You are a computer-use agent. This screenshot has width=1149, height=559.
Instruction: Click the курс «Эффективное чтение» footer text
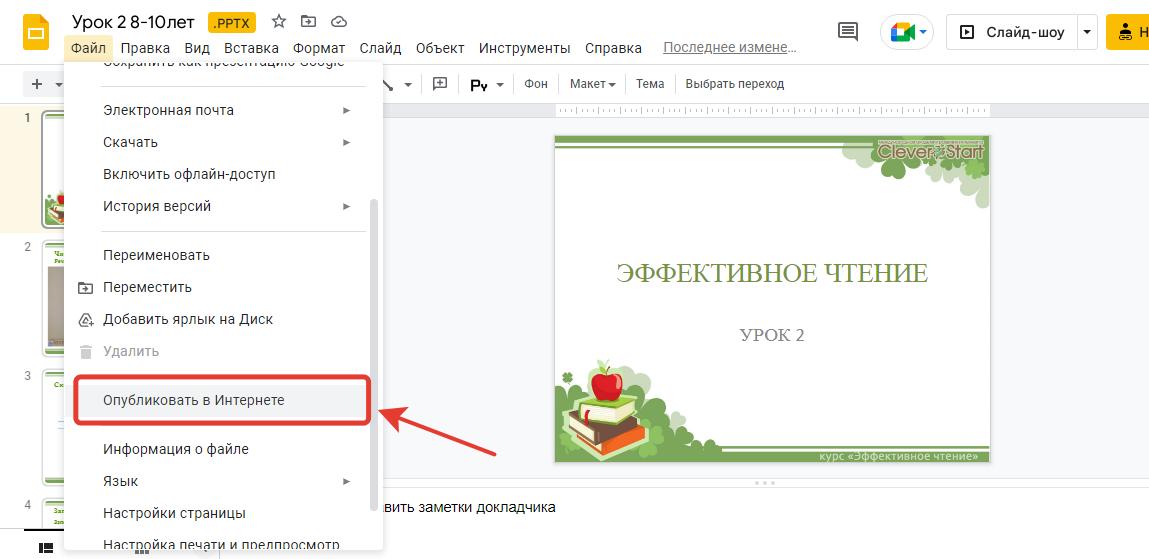point(898,456)
